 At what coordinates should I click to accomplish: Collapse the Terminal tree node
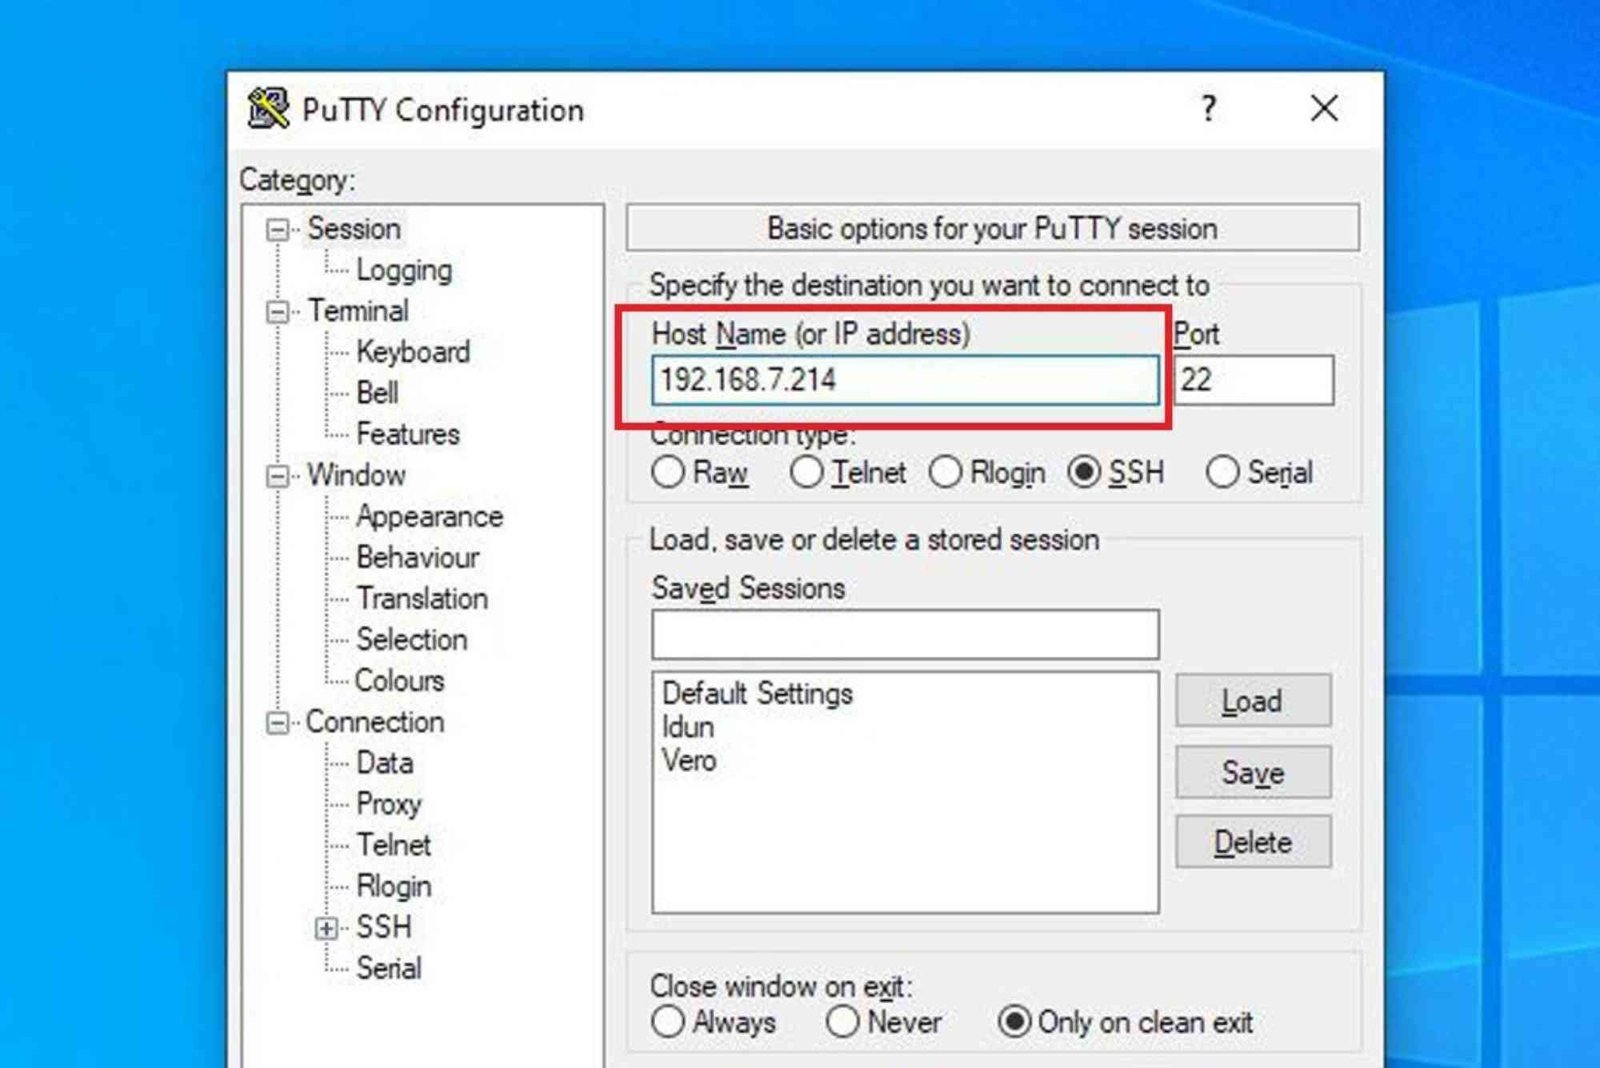tap(277, 312)
